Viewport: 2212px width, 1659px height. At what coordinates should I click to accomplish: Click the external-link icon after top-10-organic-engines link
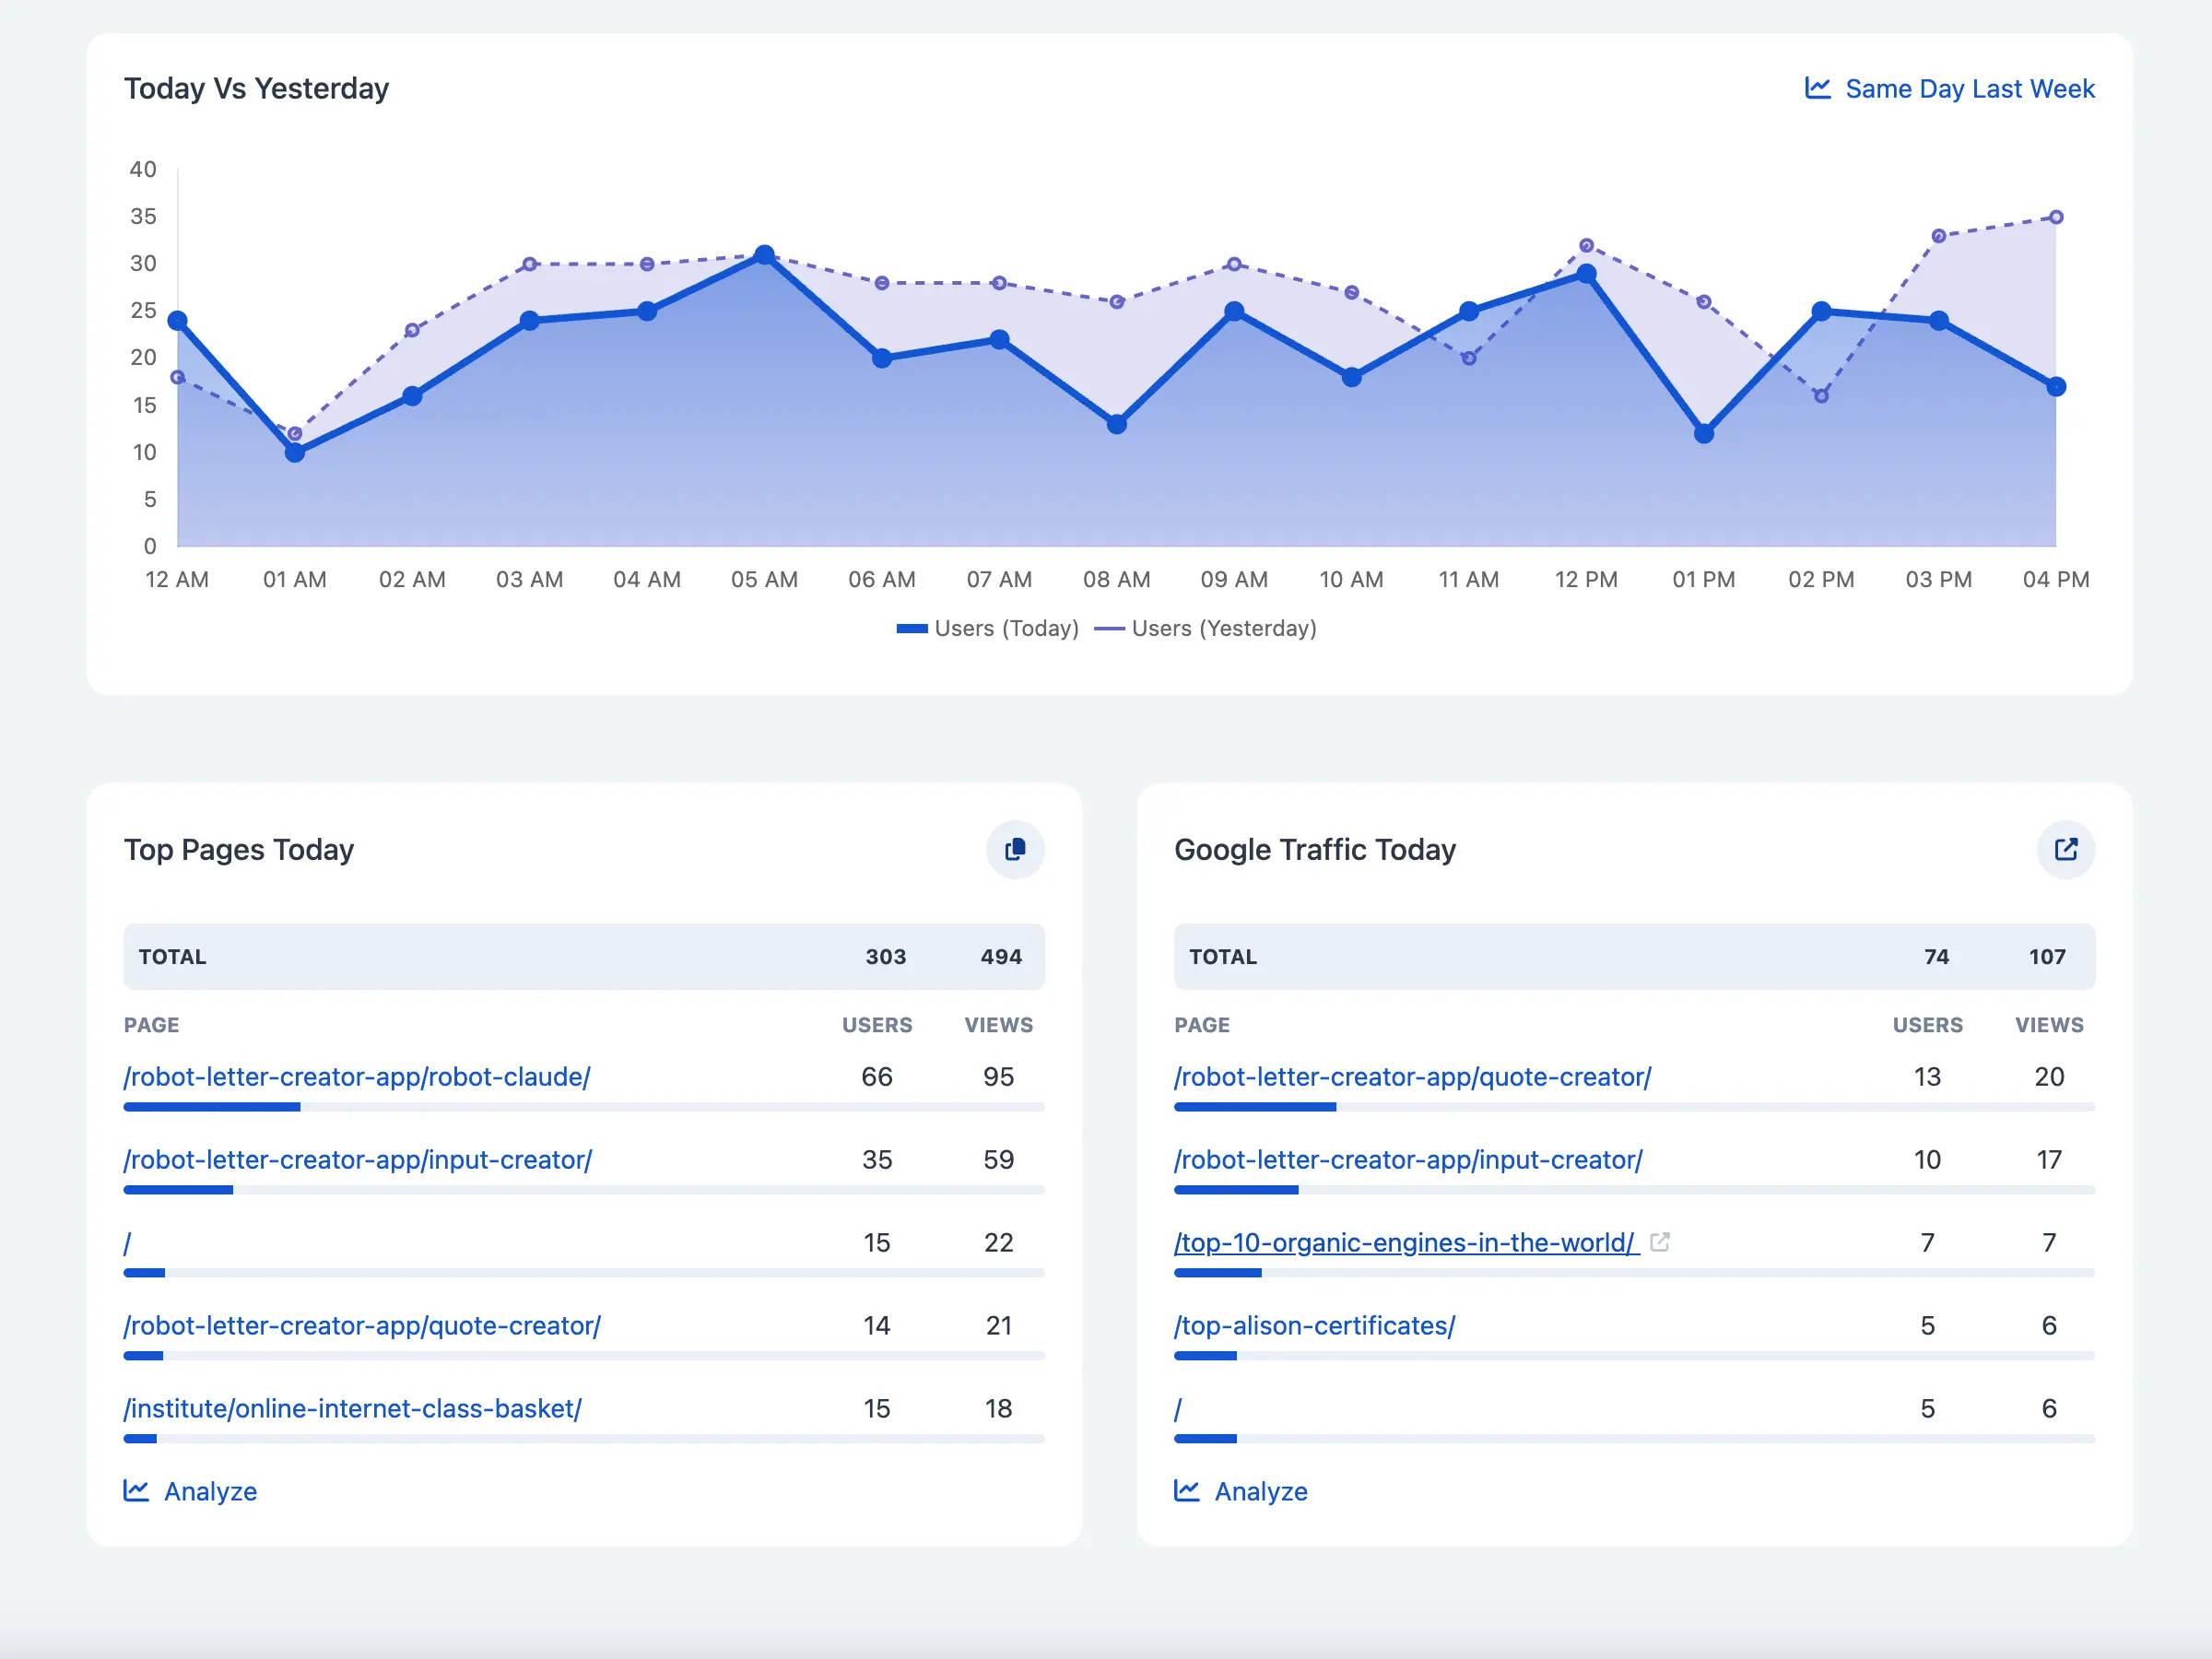(1660, 1242)
